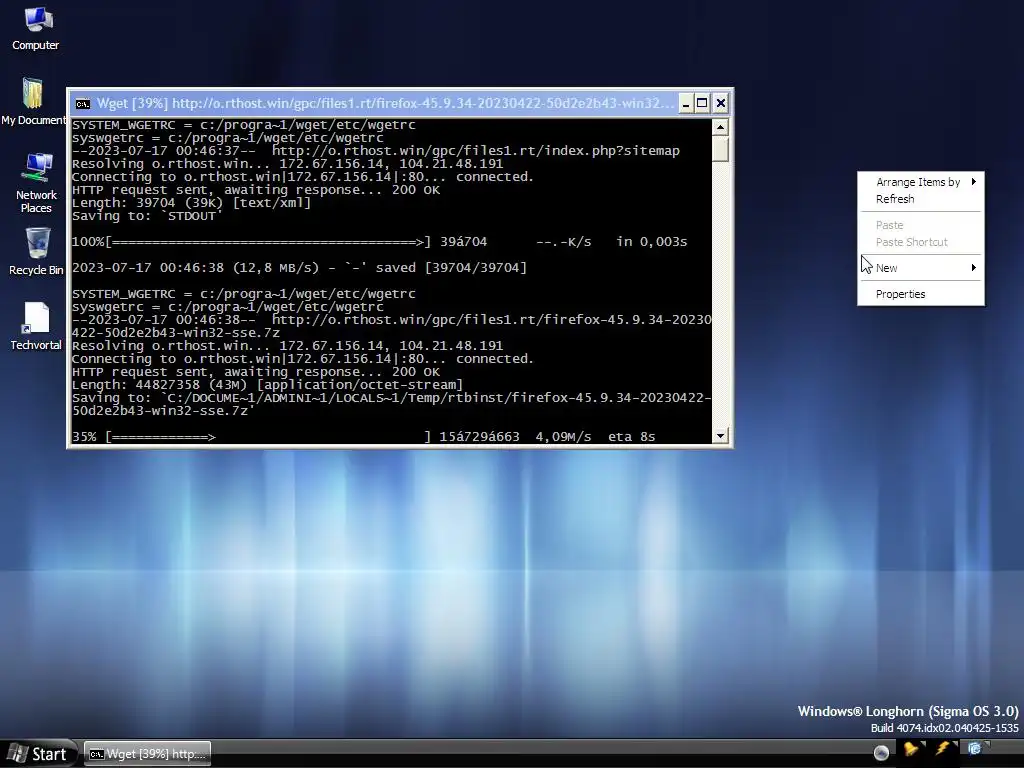The width and height of the screenshot is (1024, 768).
Task: Click the Wget window title bar text
Action: [x=385, y=104]
